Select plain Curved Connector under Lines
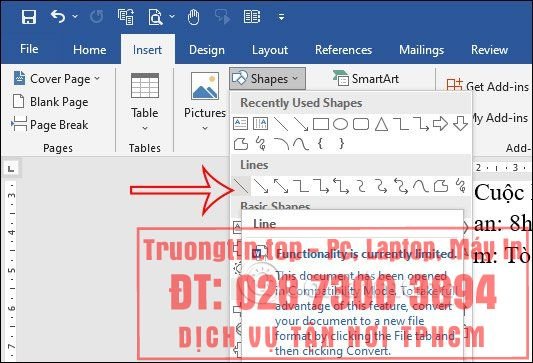 coord(361,186)
